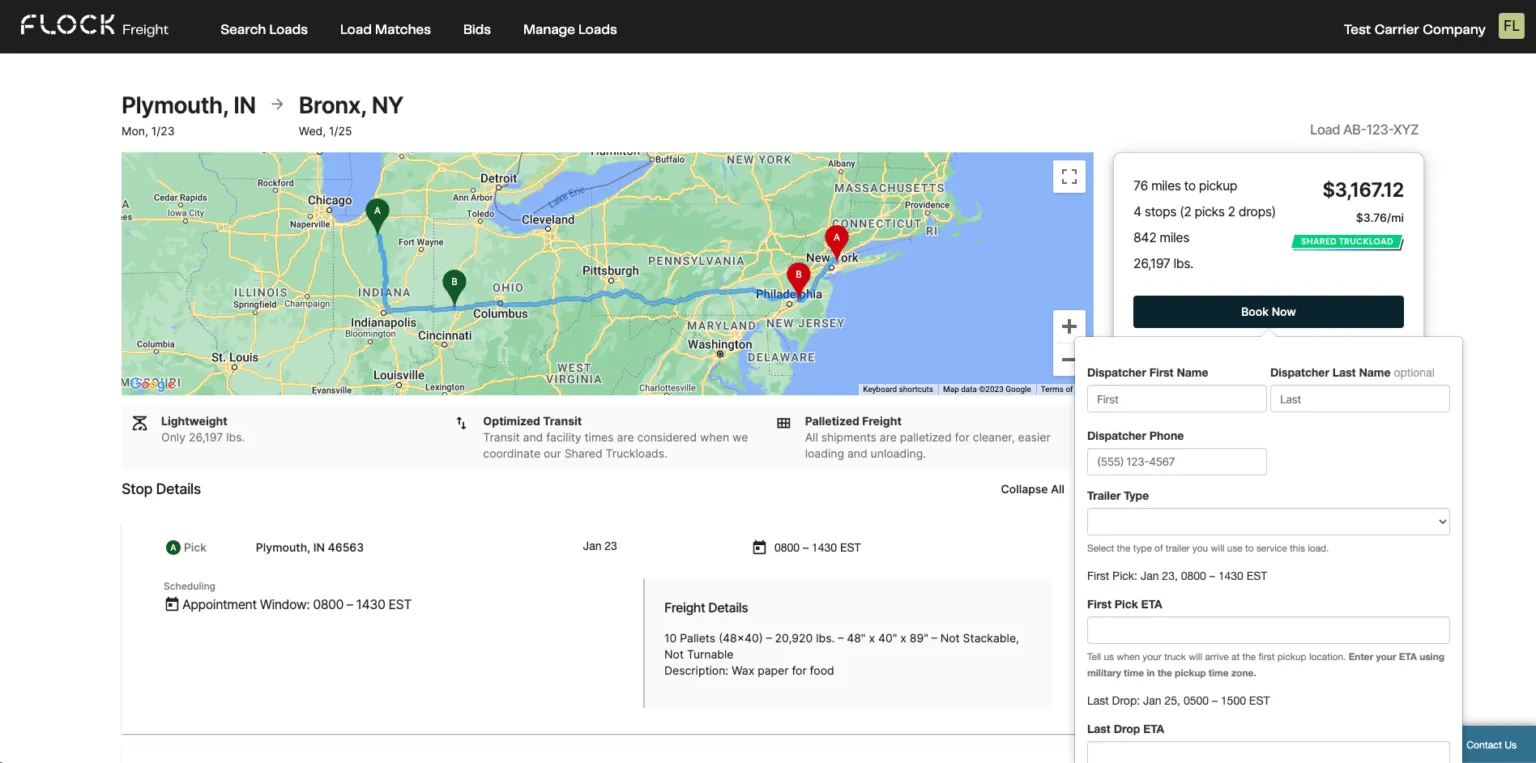This screenshot has width=1536, height=763.
Task: Click the Plymouth, IN 46563 stop address
Action: 310,547
